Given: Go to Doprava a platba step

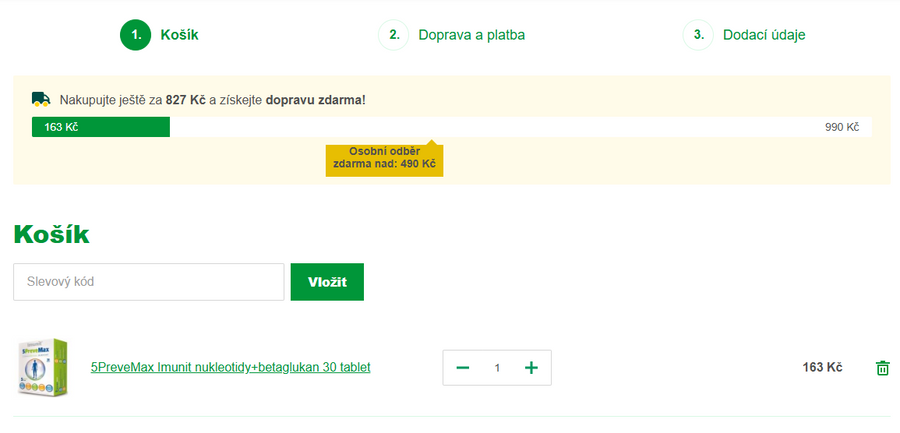Looking at the screenshot, I should (471, 35).
